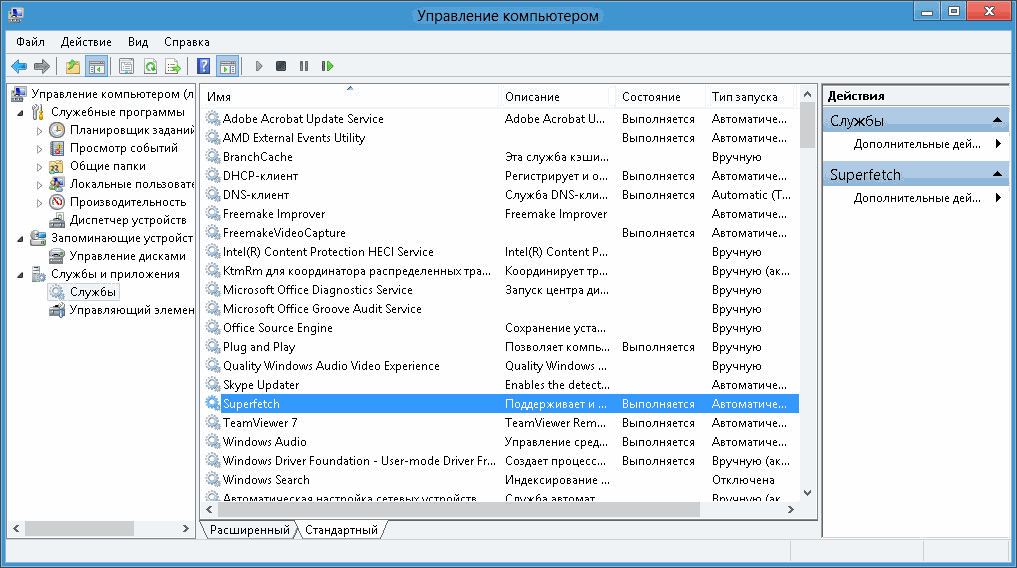Viewport: 1017px width, 568px height.
Task: Click the Export List toolbar icon
Action: [x=173, y=66]
